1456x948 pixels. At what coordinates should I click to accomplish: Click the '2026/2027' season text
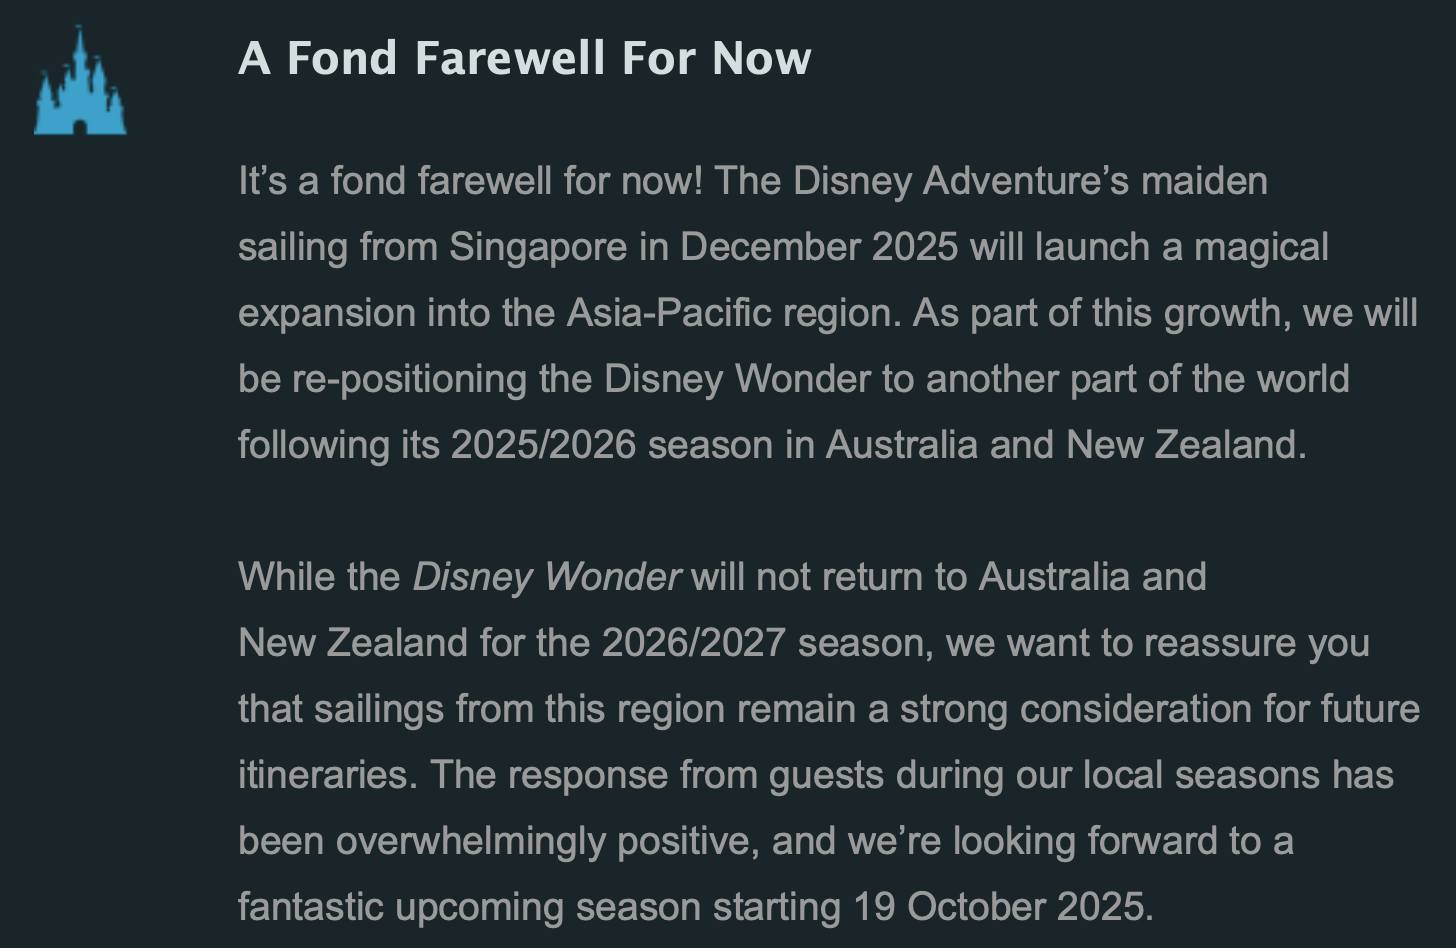pos(693,643)
